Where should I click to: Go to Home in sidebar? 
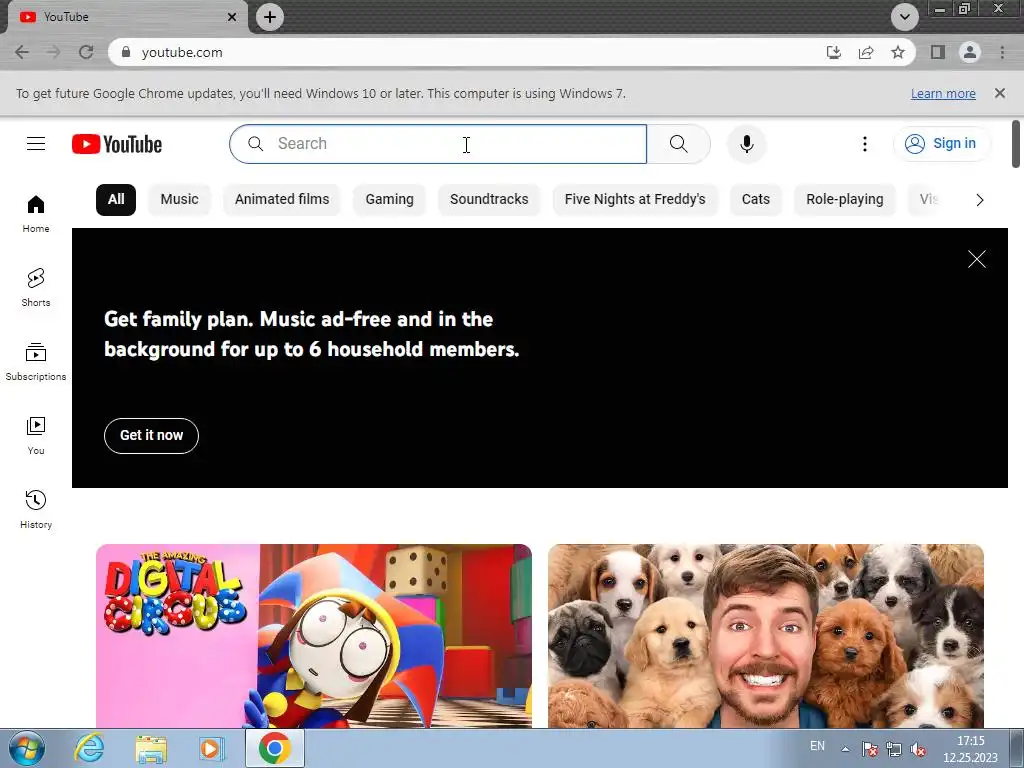[x=36, y=214]
